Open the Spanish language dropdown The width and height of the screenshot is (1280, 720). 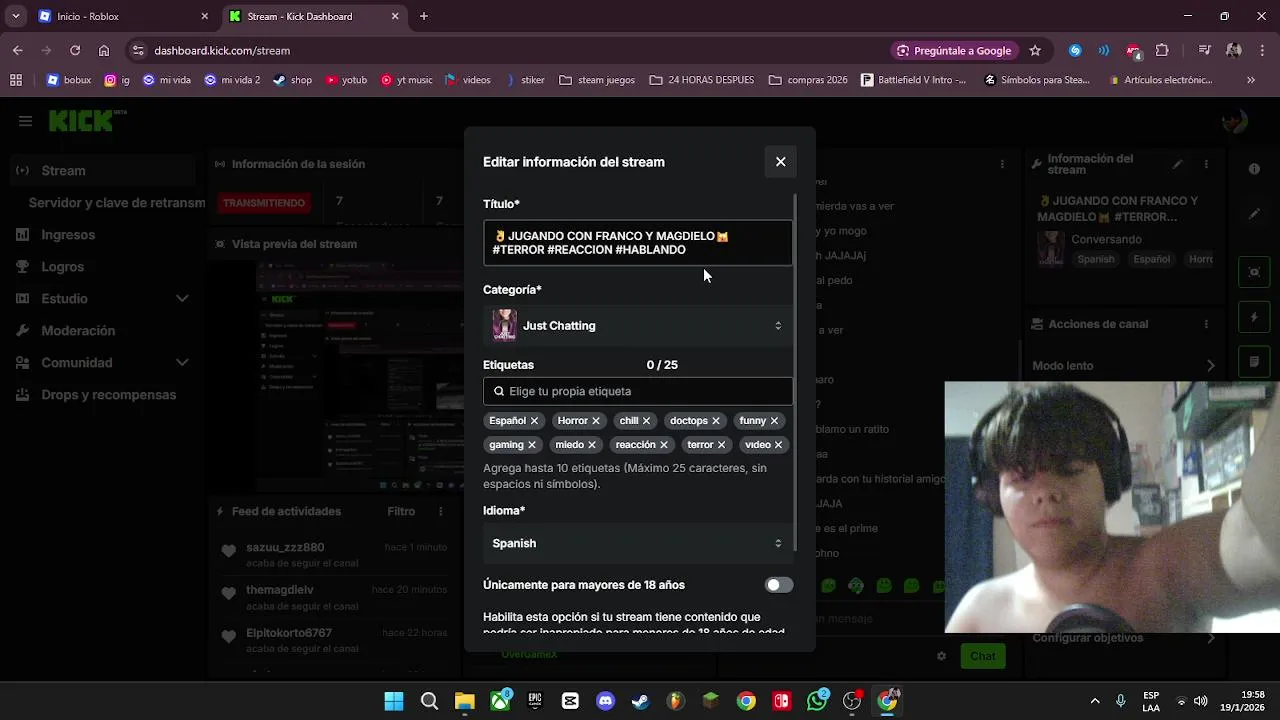(x=638, y=543)
